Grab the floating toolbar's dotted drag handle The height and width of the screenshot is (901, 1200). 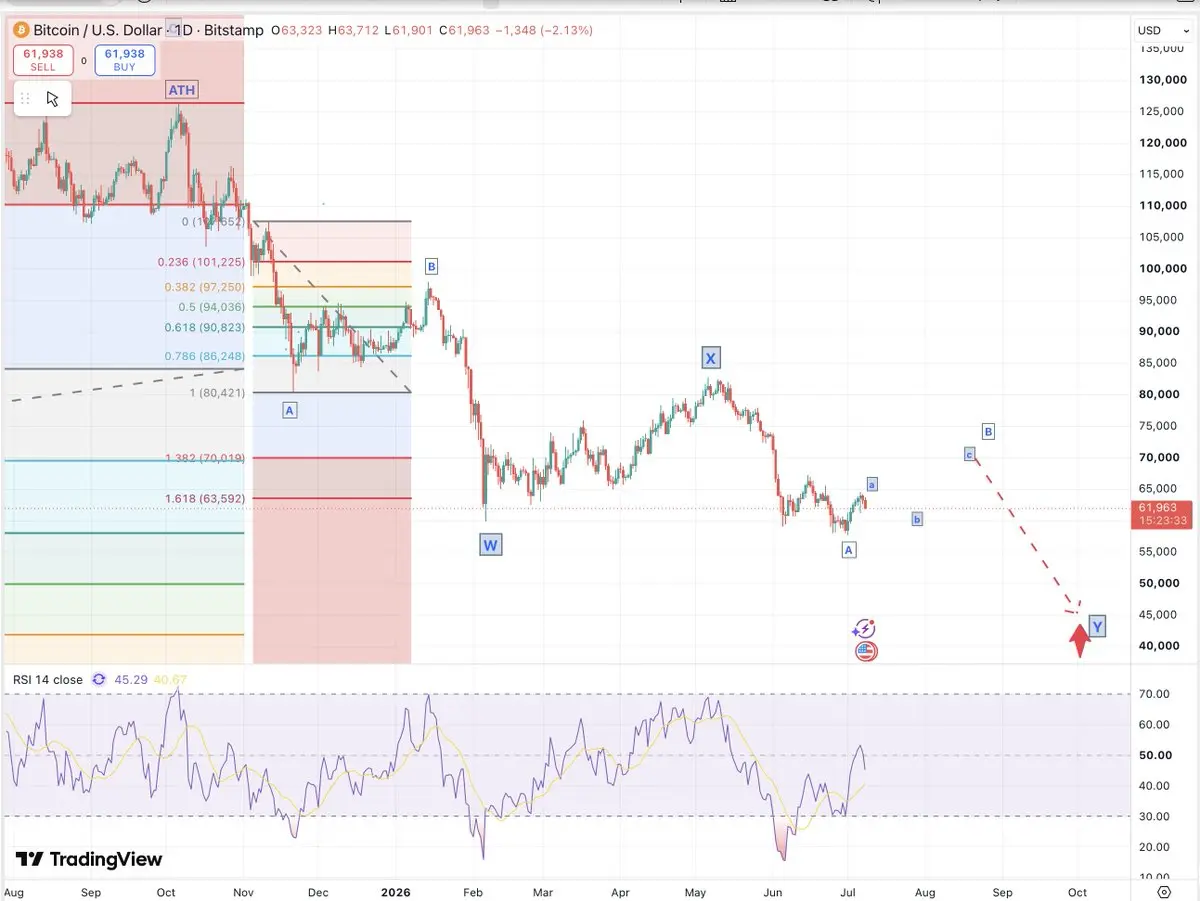pos(25,98)
